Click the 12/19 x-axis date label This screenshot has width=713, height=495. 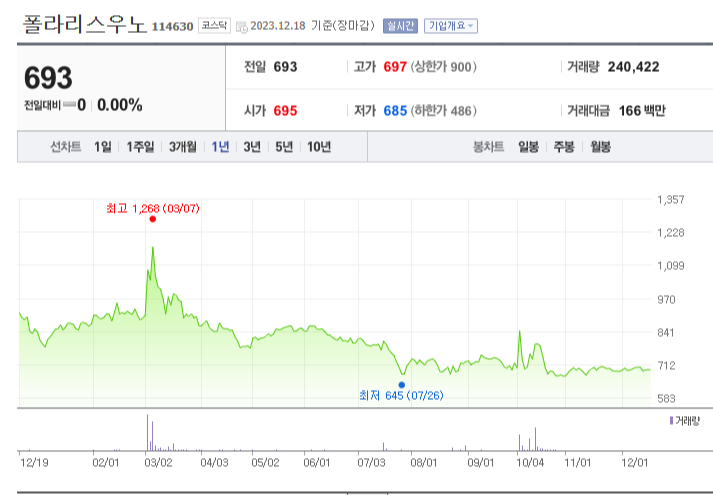point(35,463)
